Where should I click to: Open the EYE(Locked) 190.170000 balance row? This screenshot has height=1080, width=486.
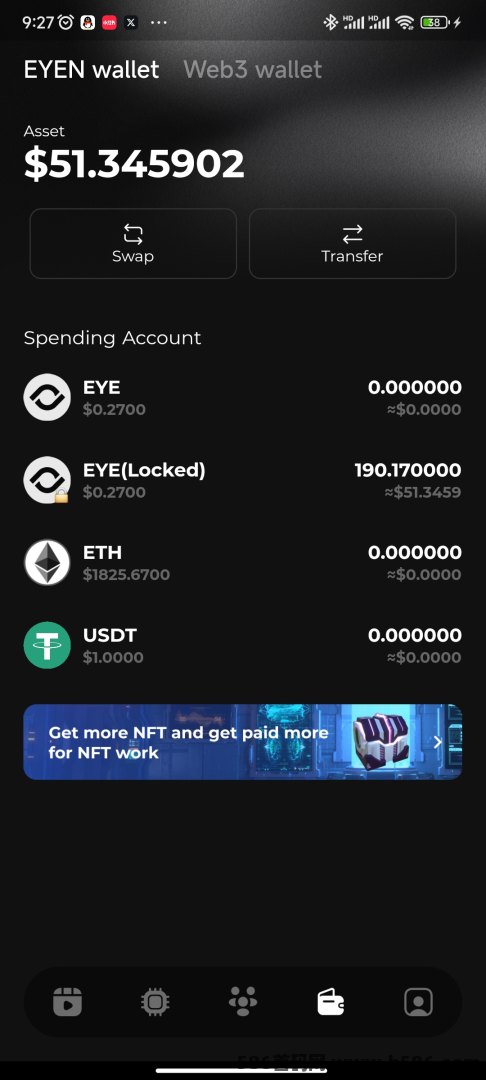tap(242, 480)
